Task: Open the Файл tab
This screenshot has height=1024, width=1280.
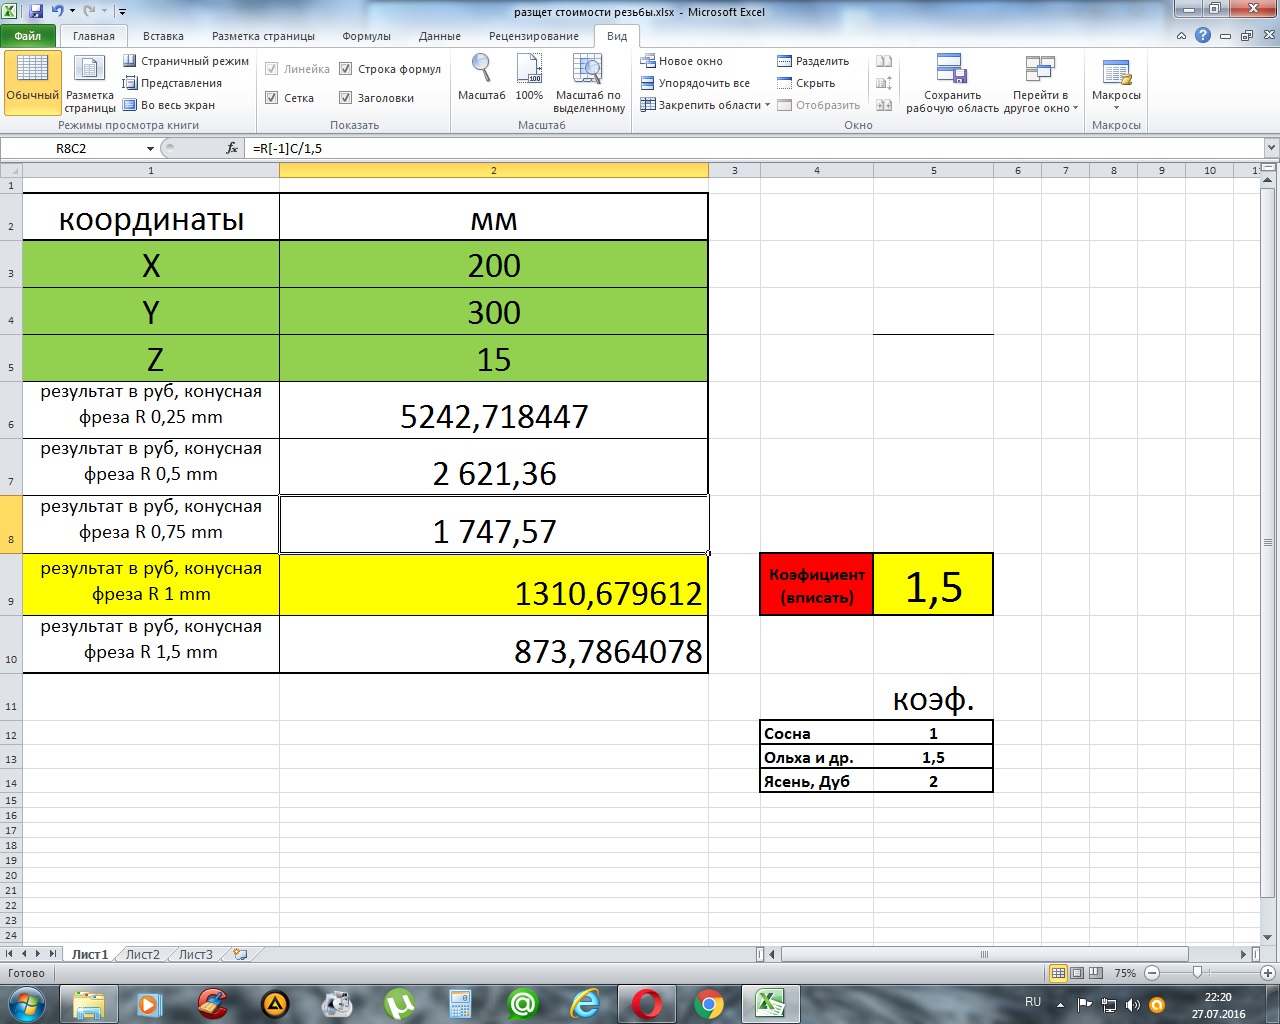Action: 28,36
